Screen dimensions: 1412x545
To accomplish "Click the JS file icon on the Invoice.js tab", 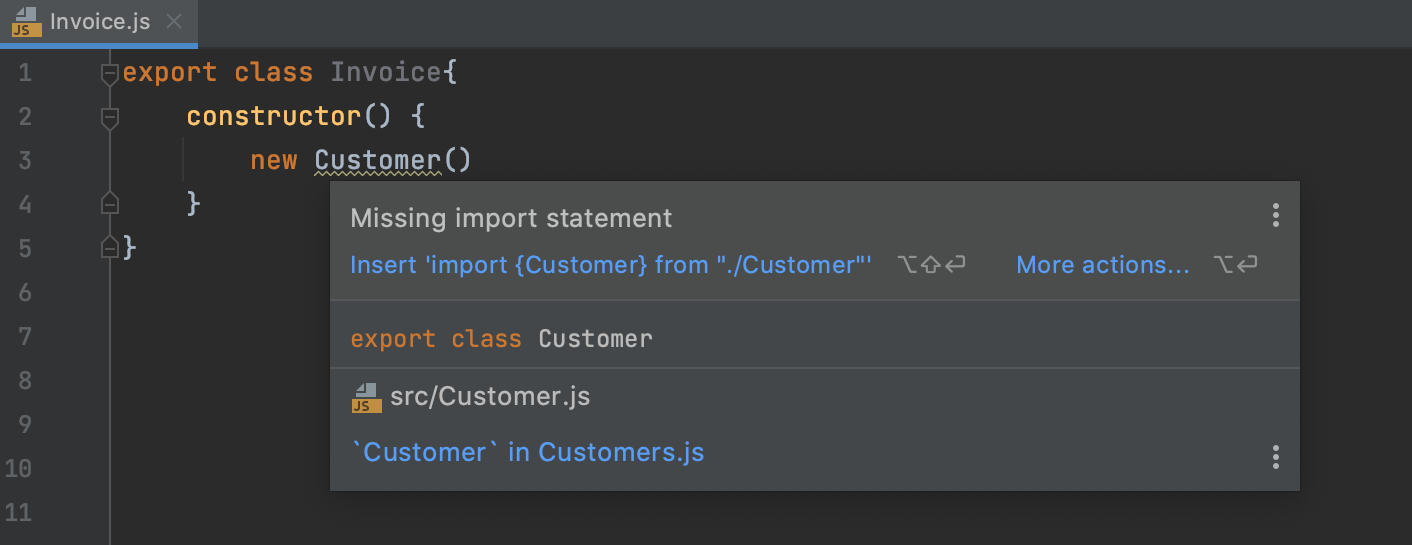I will [x=26, y=22].
